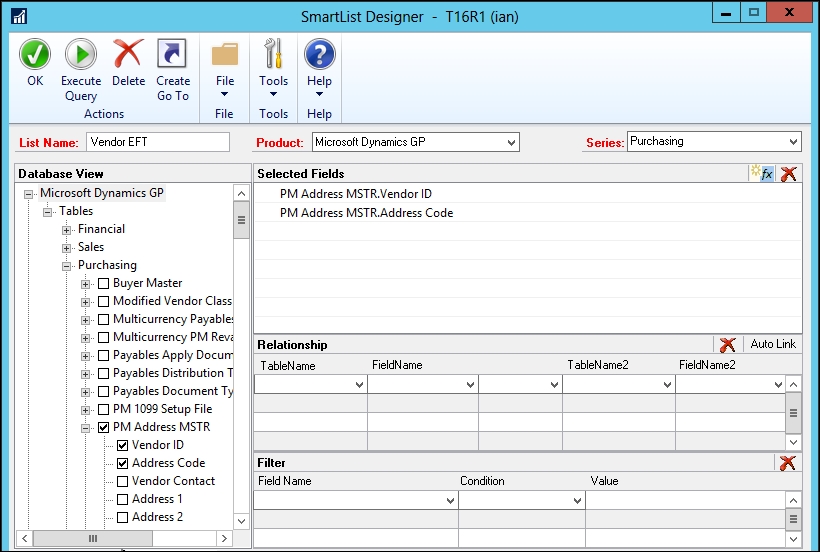The height and width of the screenshot is (552, 820).
Task: Check the Multicurrency Payables checkbox
Action: point(104,319)
